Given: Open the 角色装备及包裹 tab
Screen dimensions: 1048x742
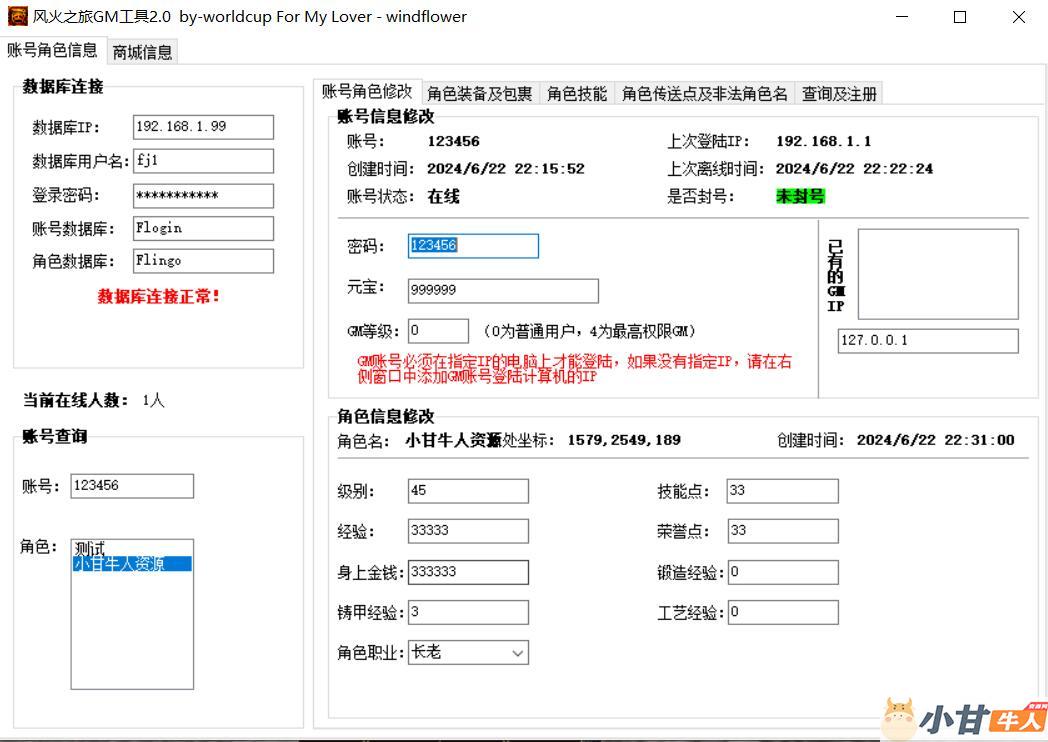Looking at the screenshot, I should click(x=479, y=93).
